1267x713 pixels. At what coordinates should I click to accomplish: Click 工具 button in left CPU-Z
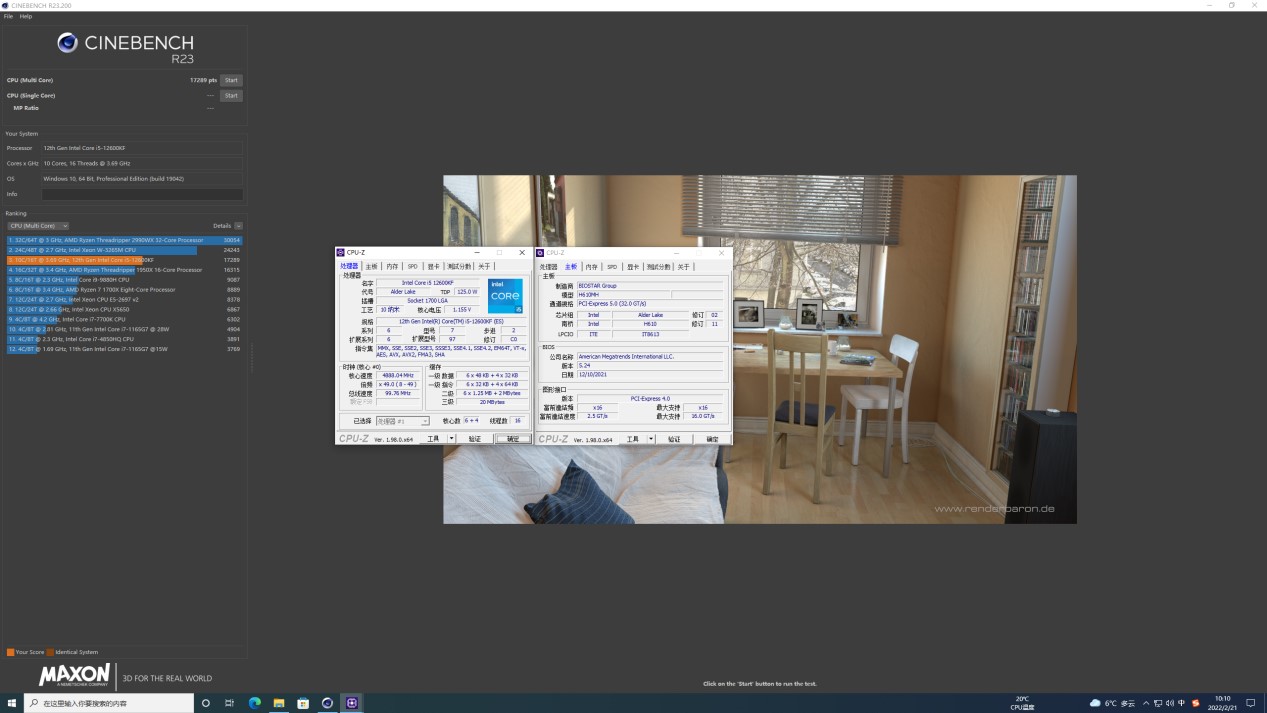point(433,439)
